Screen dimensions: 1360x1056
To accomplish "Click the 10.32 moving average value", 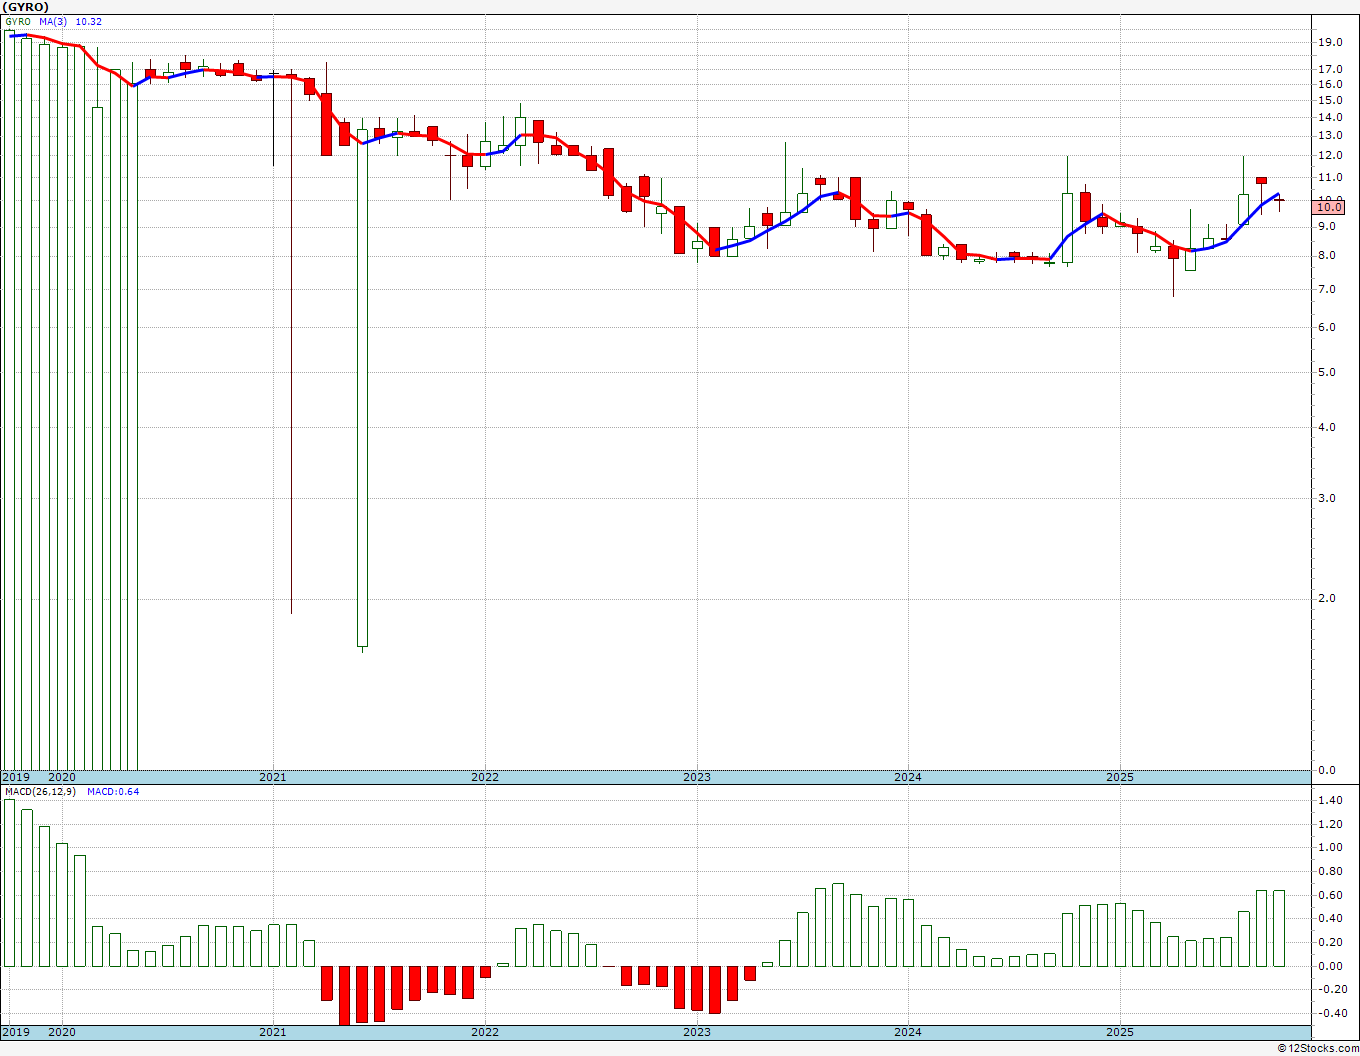I will [89, 22].
